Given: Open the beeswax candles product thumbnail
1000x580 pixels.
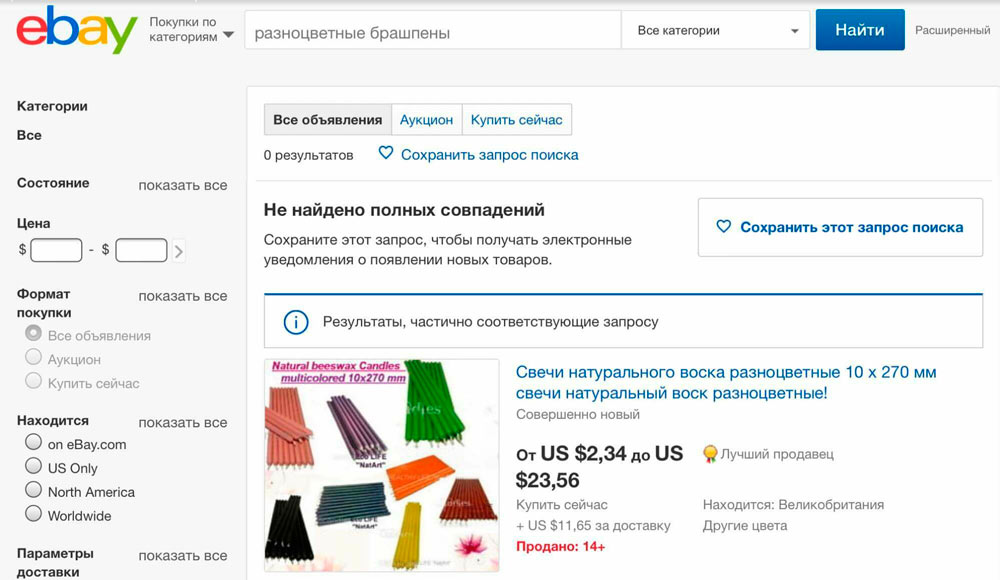Looking at the screenshot, I should point(381,465).
